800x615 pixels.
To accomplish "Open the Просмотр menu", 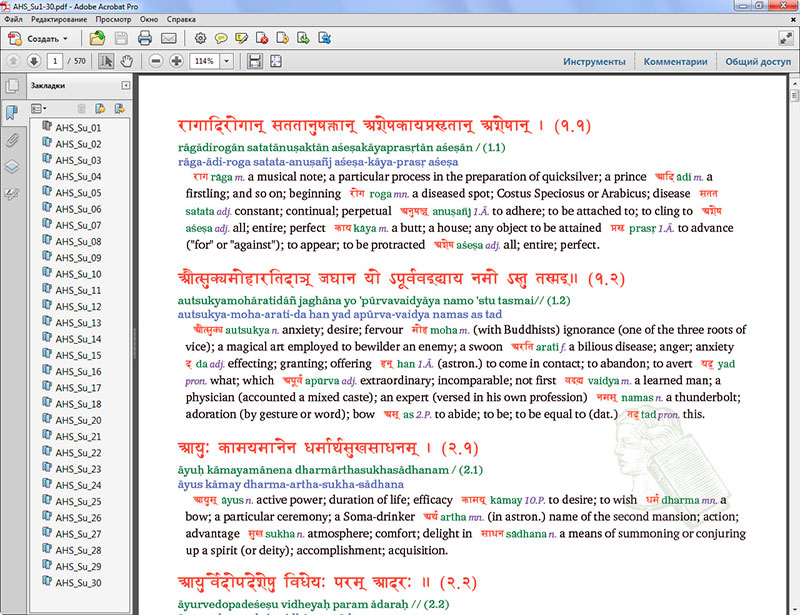I will pos(112,19).
